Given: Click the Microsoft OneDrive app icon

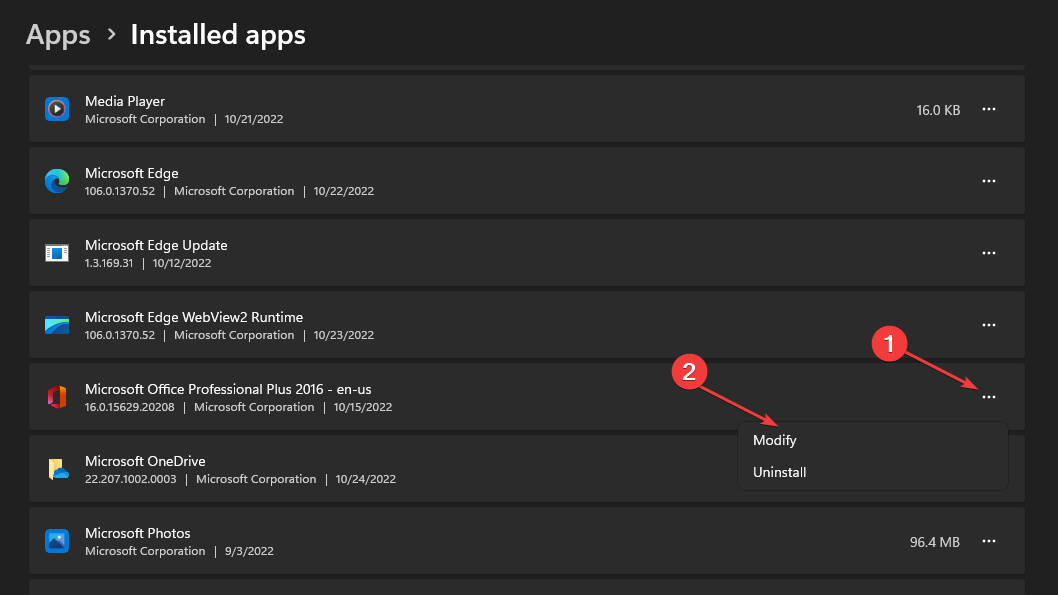Looking at the screenshot, I should (x=58, y=469).
